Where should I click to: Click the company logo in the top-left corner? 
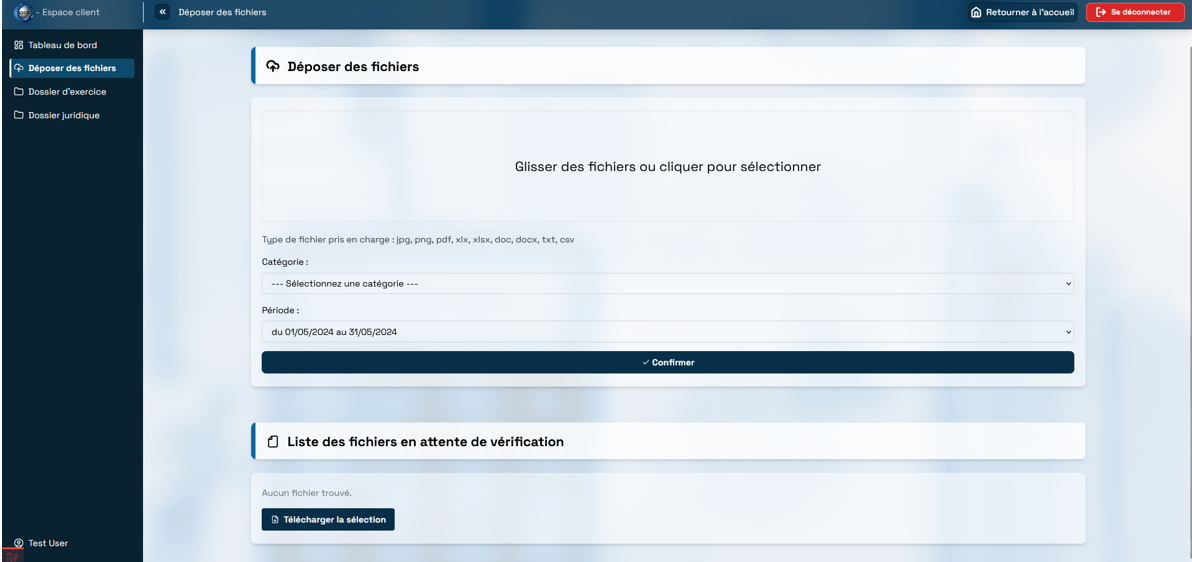click(22, 12)
